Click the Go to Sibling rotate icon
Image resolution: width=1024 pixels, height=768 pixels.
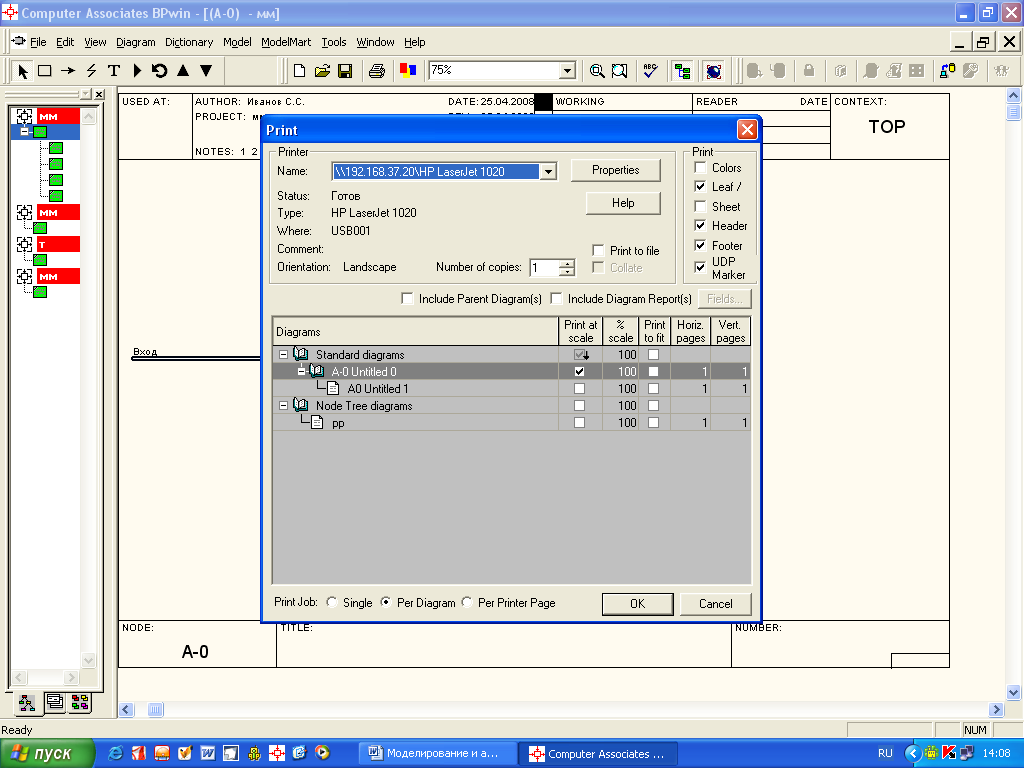(x=159, y=71)
